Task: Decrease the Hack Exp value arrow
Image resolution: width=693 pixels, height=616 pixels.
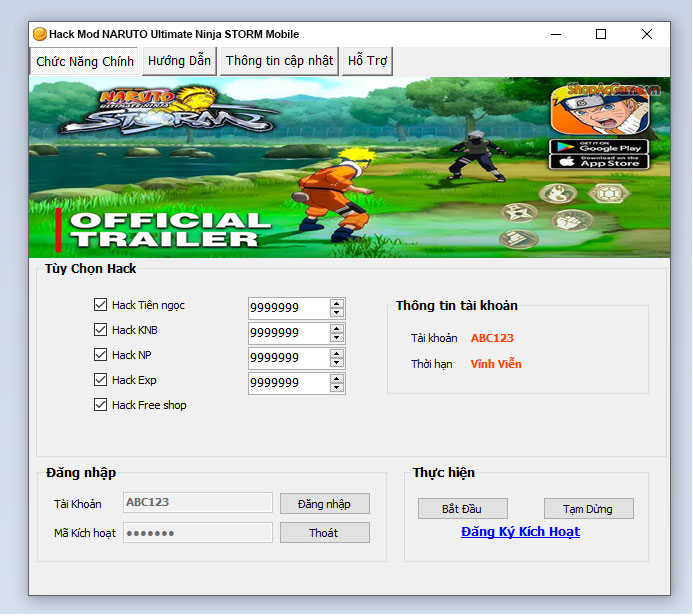Action: [x=337, y=388]
